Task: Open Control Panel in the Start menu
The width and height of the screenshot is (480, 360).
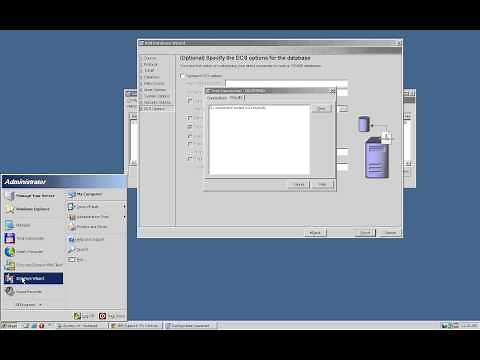Action: click(x=96, y=207)
